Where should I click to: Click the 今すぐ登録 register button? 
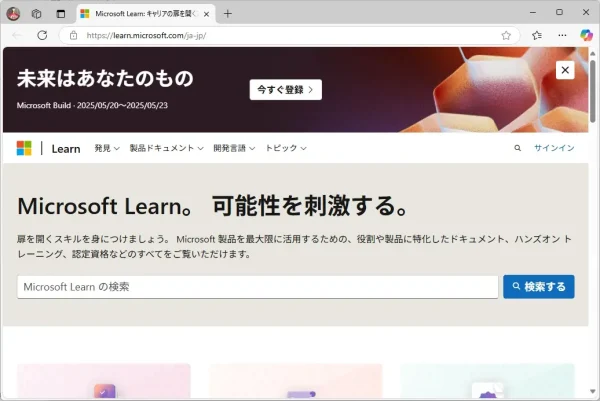coord(285,90)
